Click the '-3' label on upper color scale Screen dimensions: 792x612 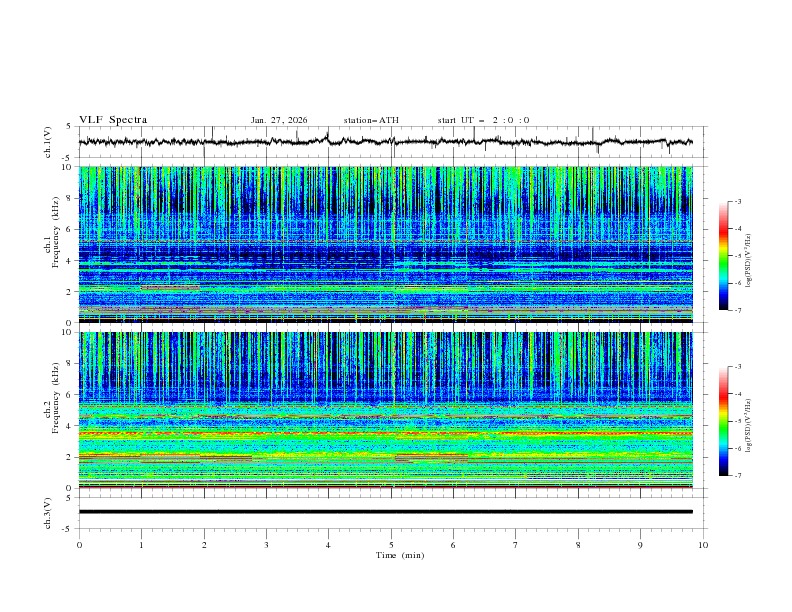click(x=737, y=201)
